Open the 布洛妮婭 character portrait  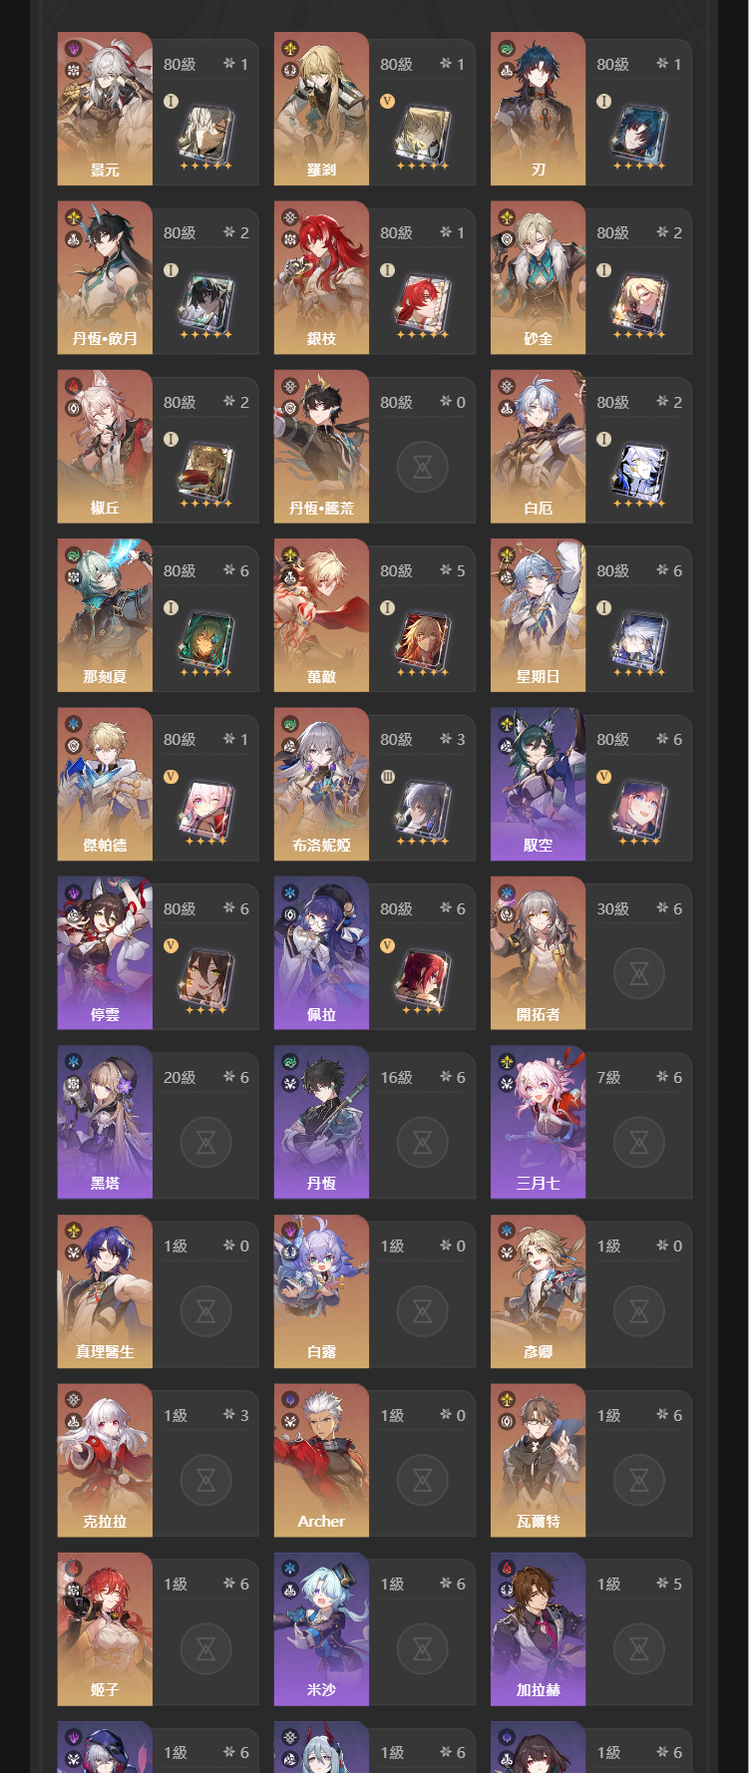tap(321, 785)
